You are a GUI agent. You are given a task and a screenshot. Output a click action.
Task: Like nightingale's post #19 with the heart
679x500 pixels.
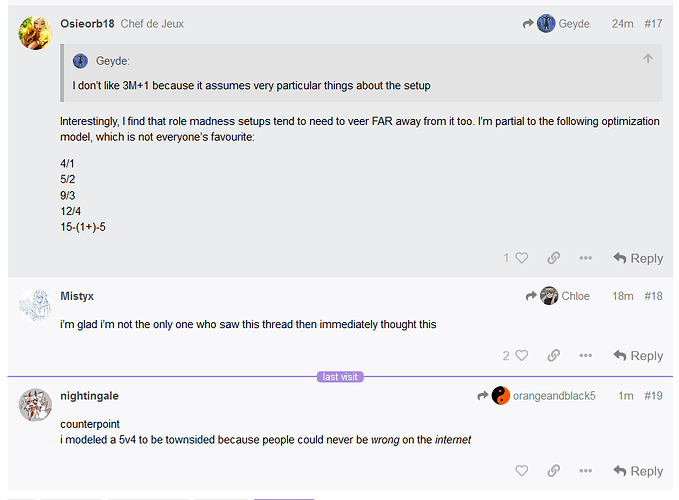tap(521, 471)
